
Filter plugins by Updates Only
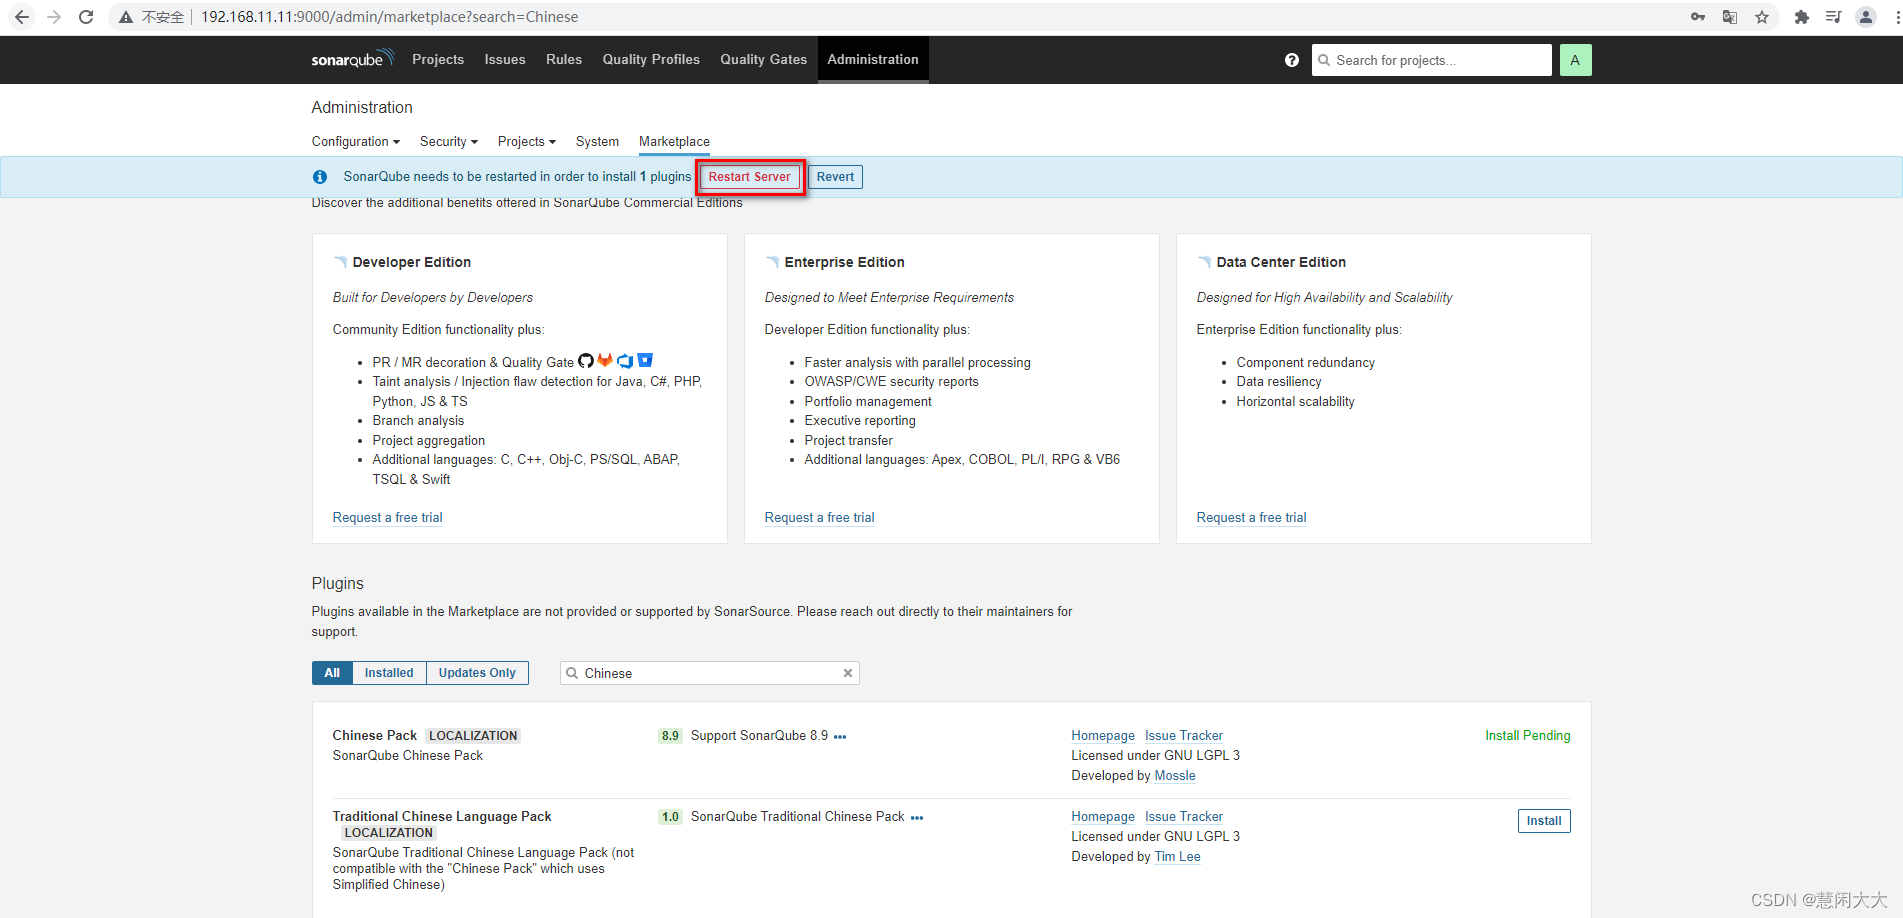click(x=477, y=673)
